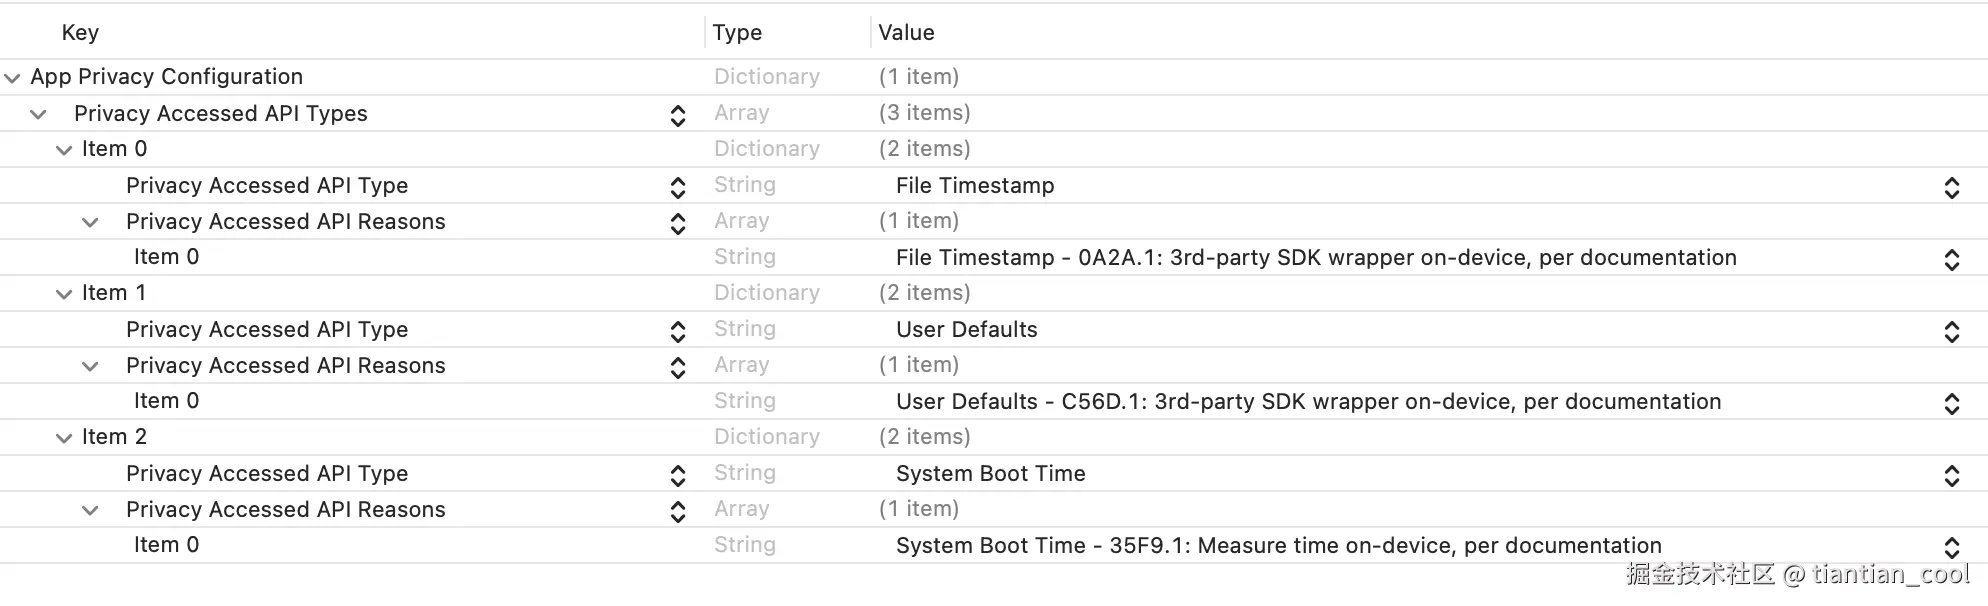
Task: Select the User Defaults C56D.1 reason text
Action: click(x=1308, y=402)
